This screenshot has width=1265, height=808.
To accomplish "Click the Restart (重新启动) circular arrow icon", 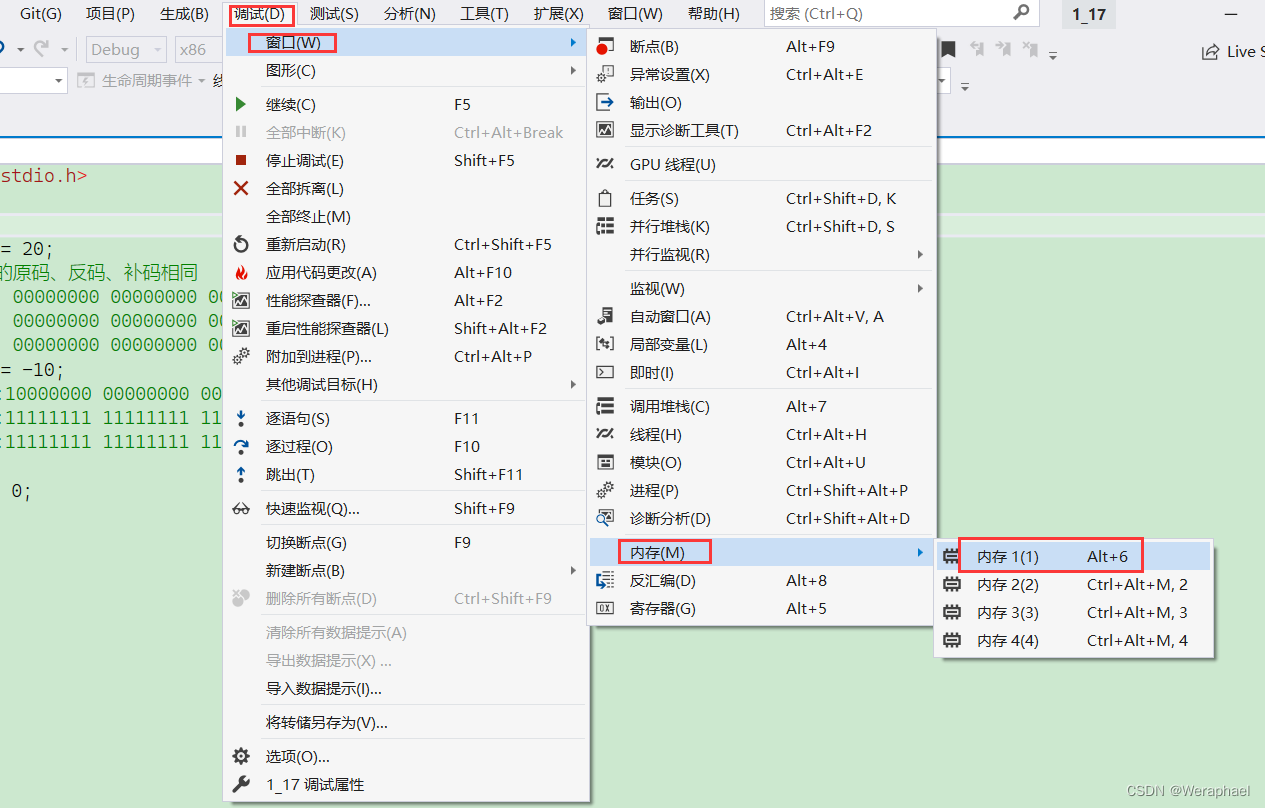I will 241,245.
